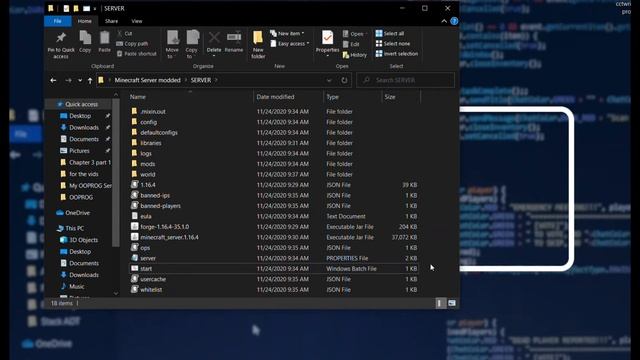Image resolution: width=640 pixels, height=360 pixels.
Task: Select Downloads under Quick access
Action: [x=84, y=127]
